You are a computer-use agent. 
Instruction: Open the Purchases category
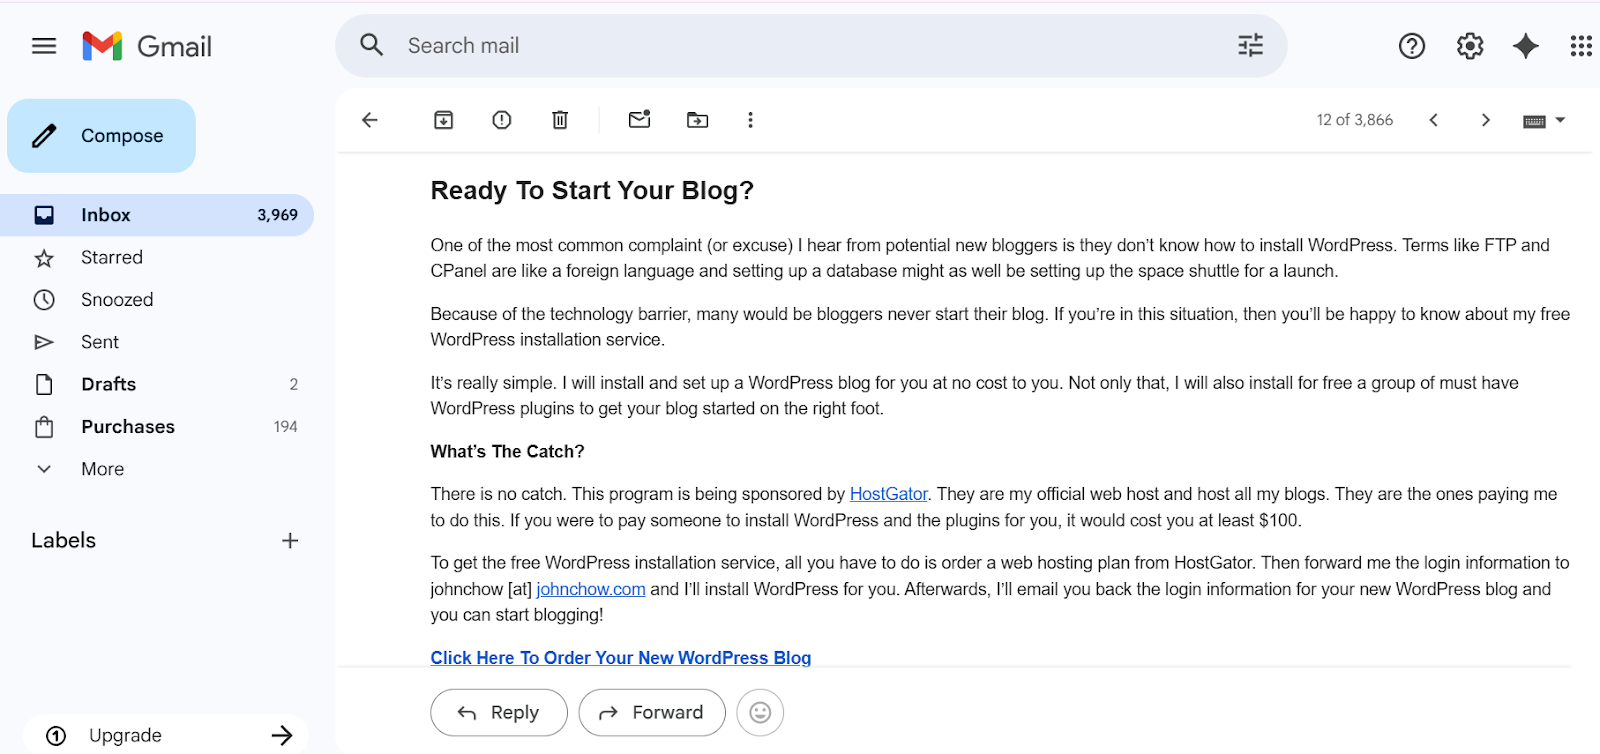(127, 426)
